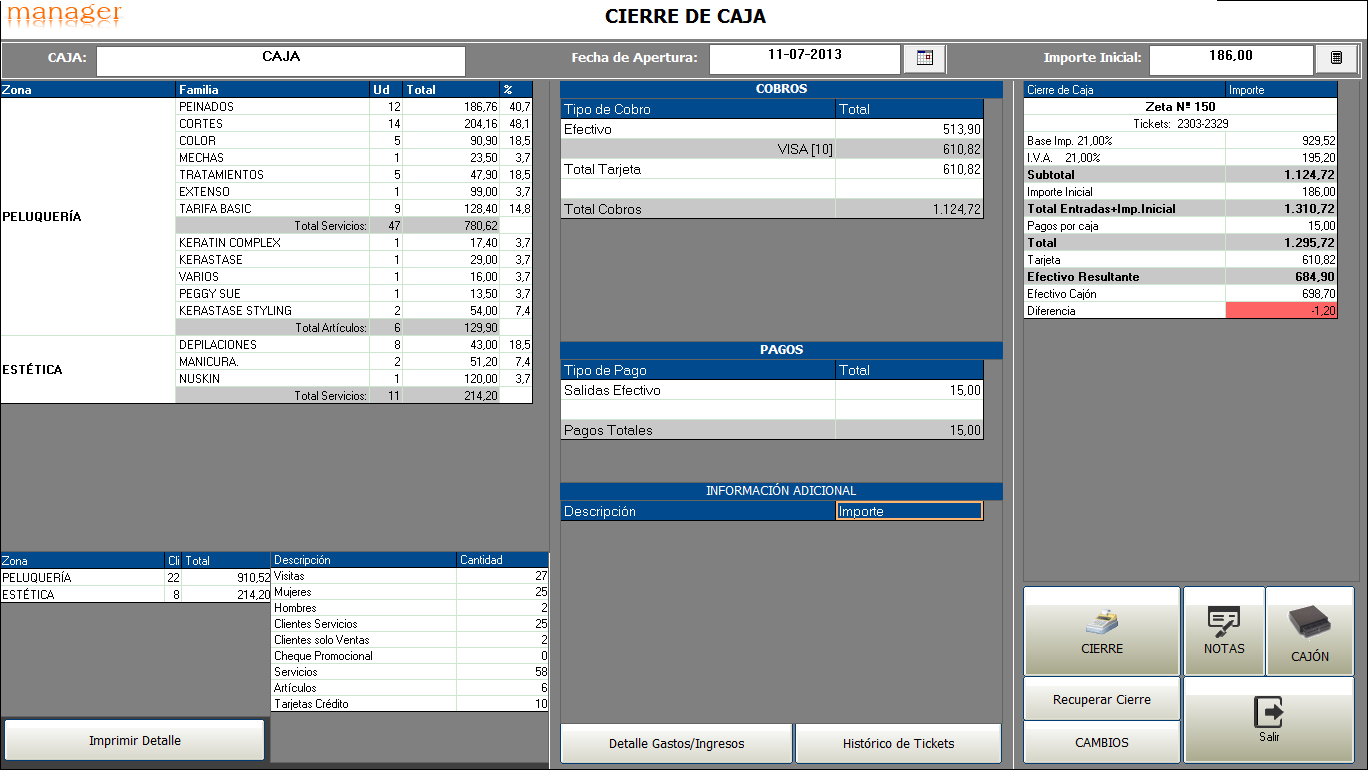Click the red Diferencia value cell
This screenshot has width=1368, height=770.
(1281, 311)
